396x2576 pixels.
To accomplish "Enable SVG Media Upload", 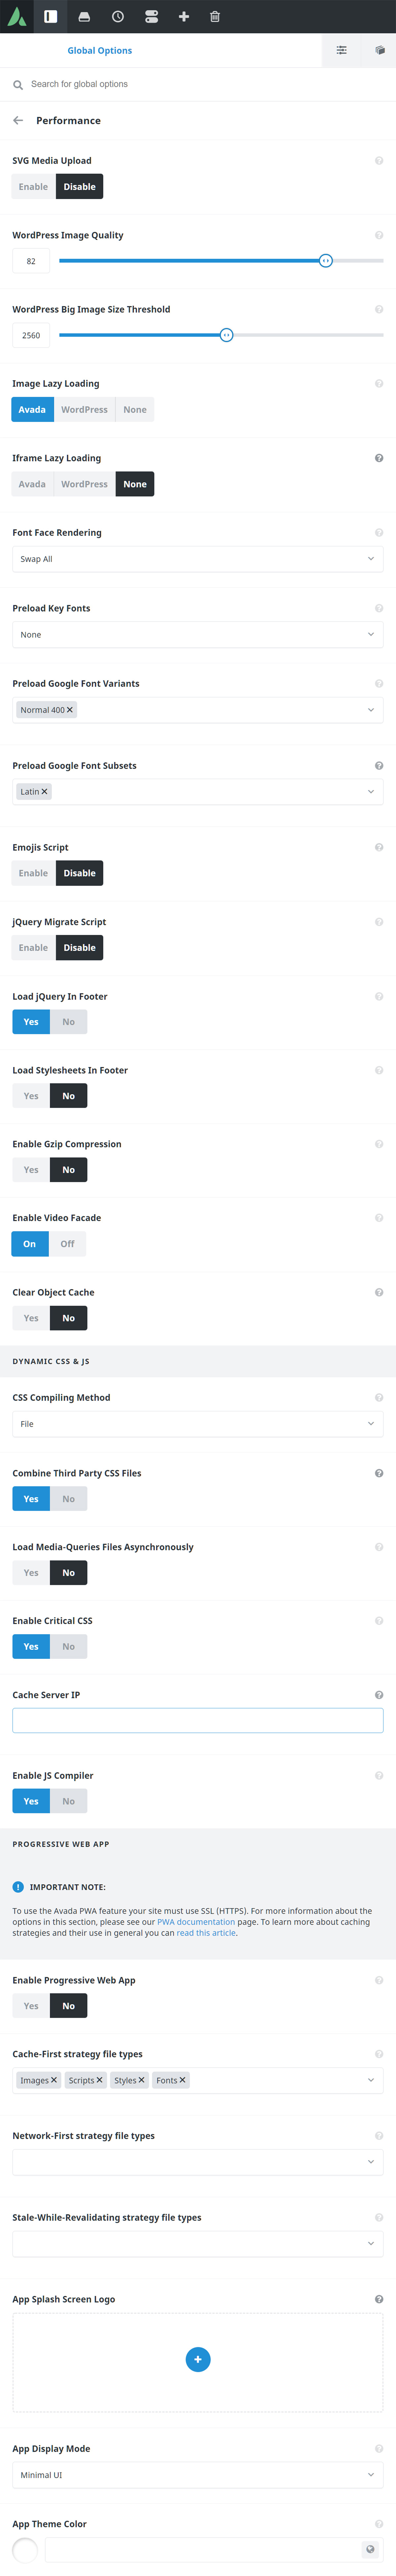I will pyautogui.click(x=33, y=187).
